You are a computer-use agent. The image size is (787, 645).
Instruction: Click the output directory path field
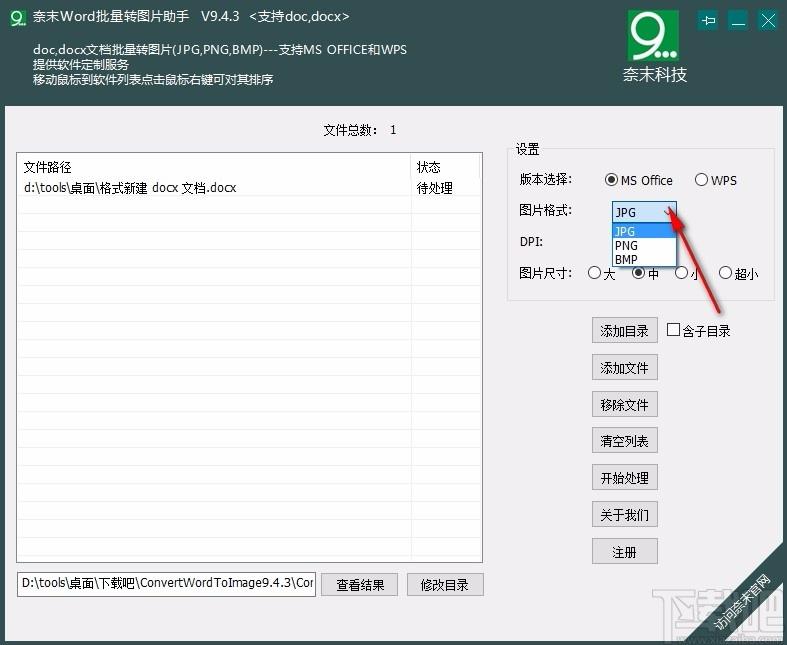coord(166,584)
